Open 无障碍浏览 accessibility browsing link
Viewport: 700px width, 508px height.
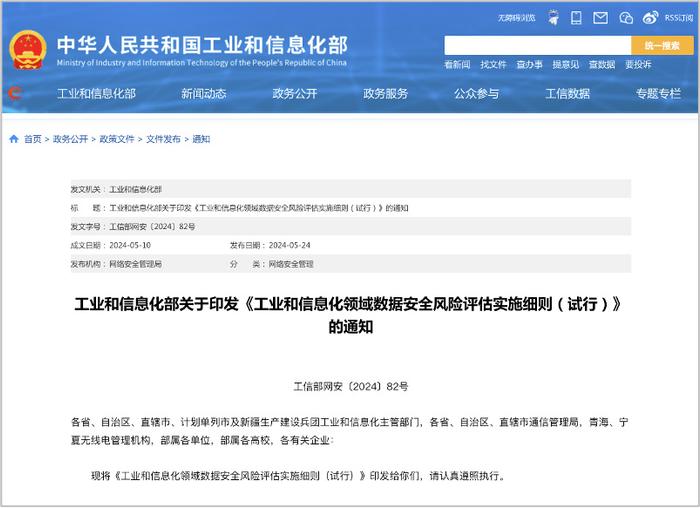click(x=516, y=18)
